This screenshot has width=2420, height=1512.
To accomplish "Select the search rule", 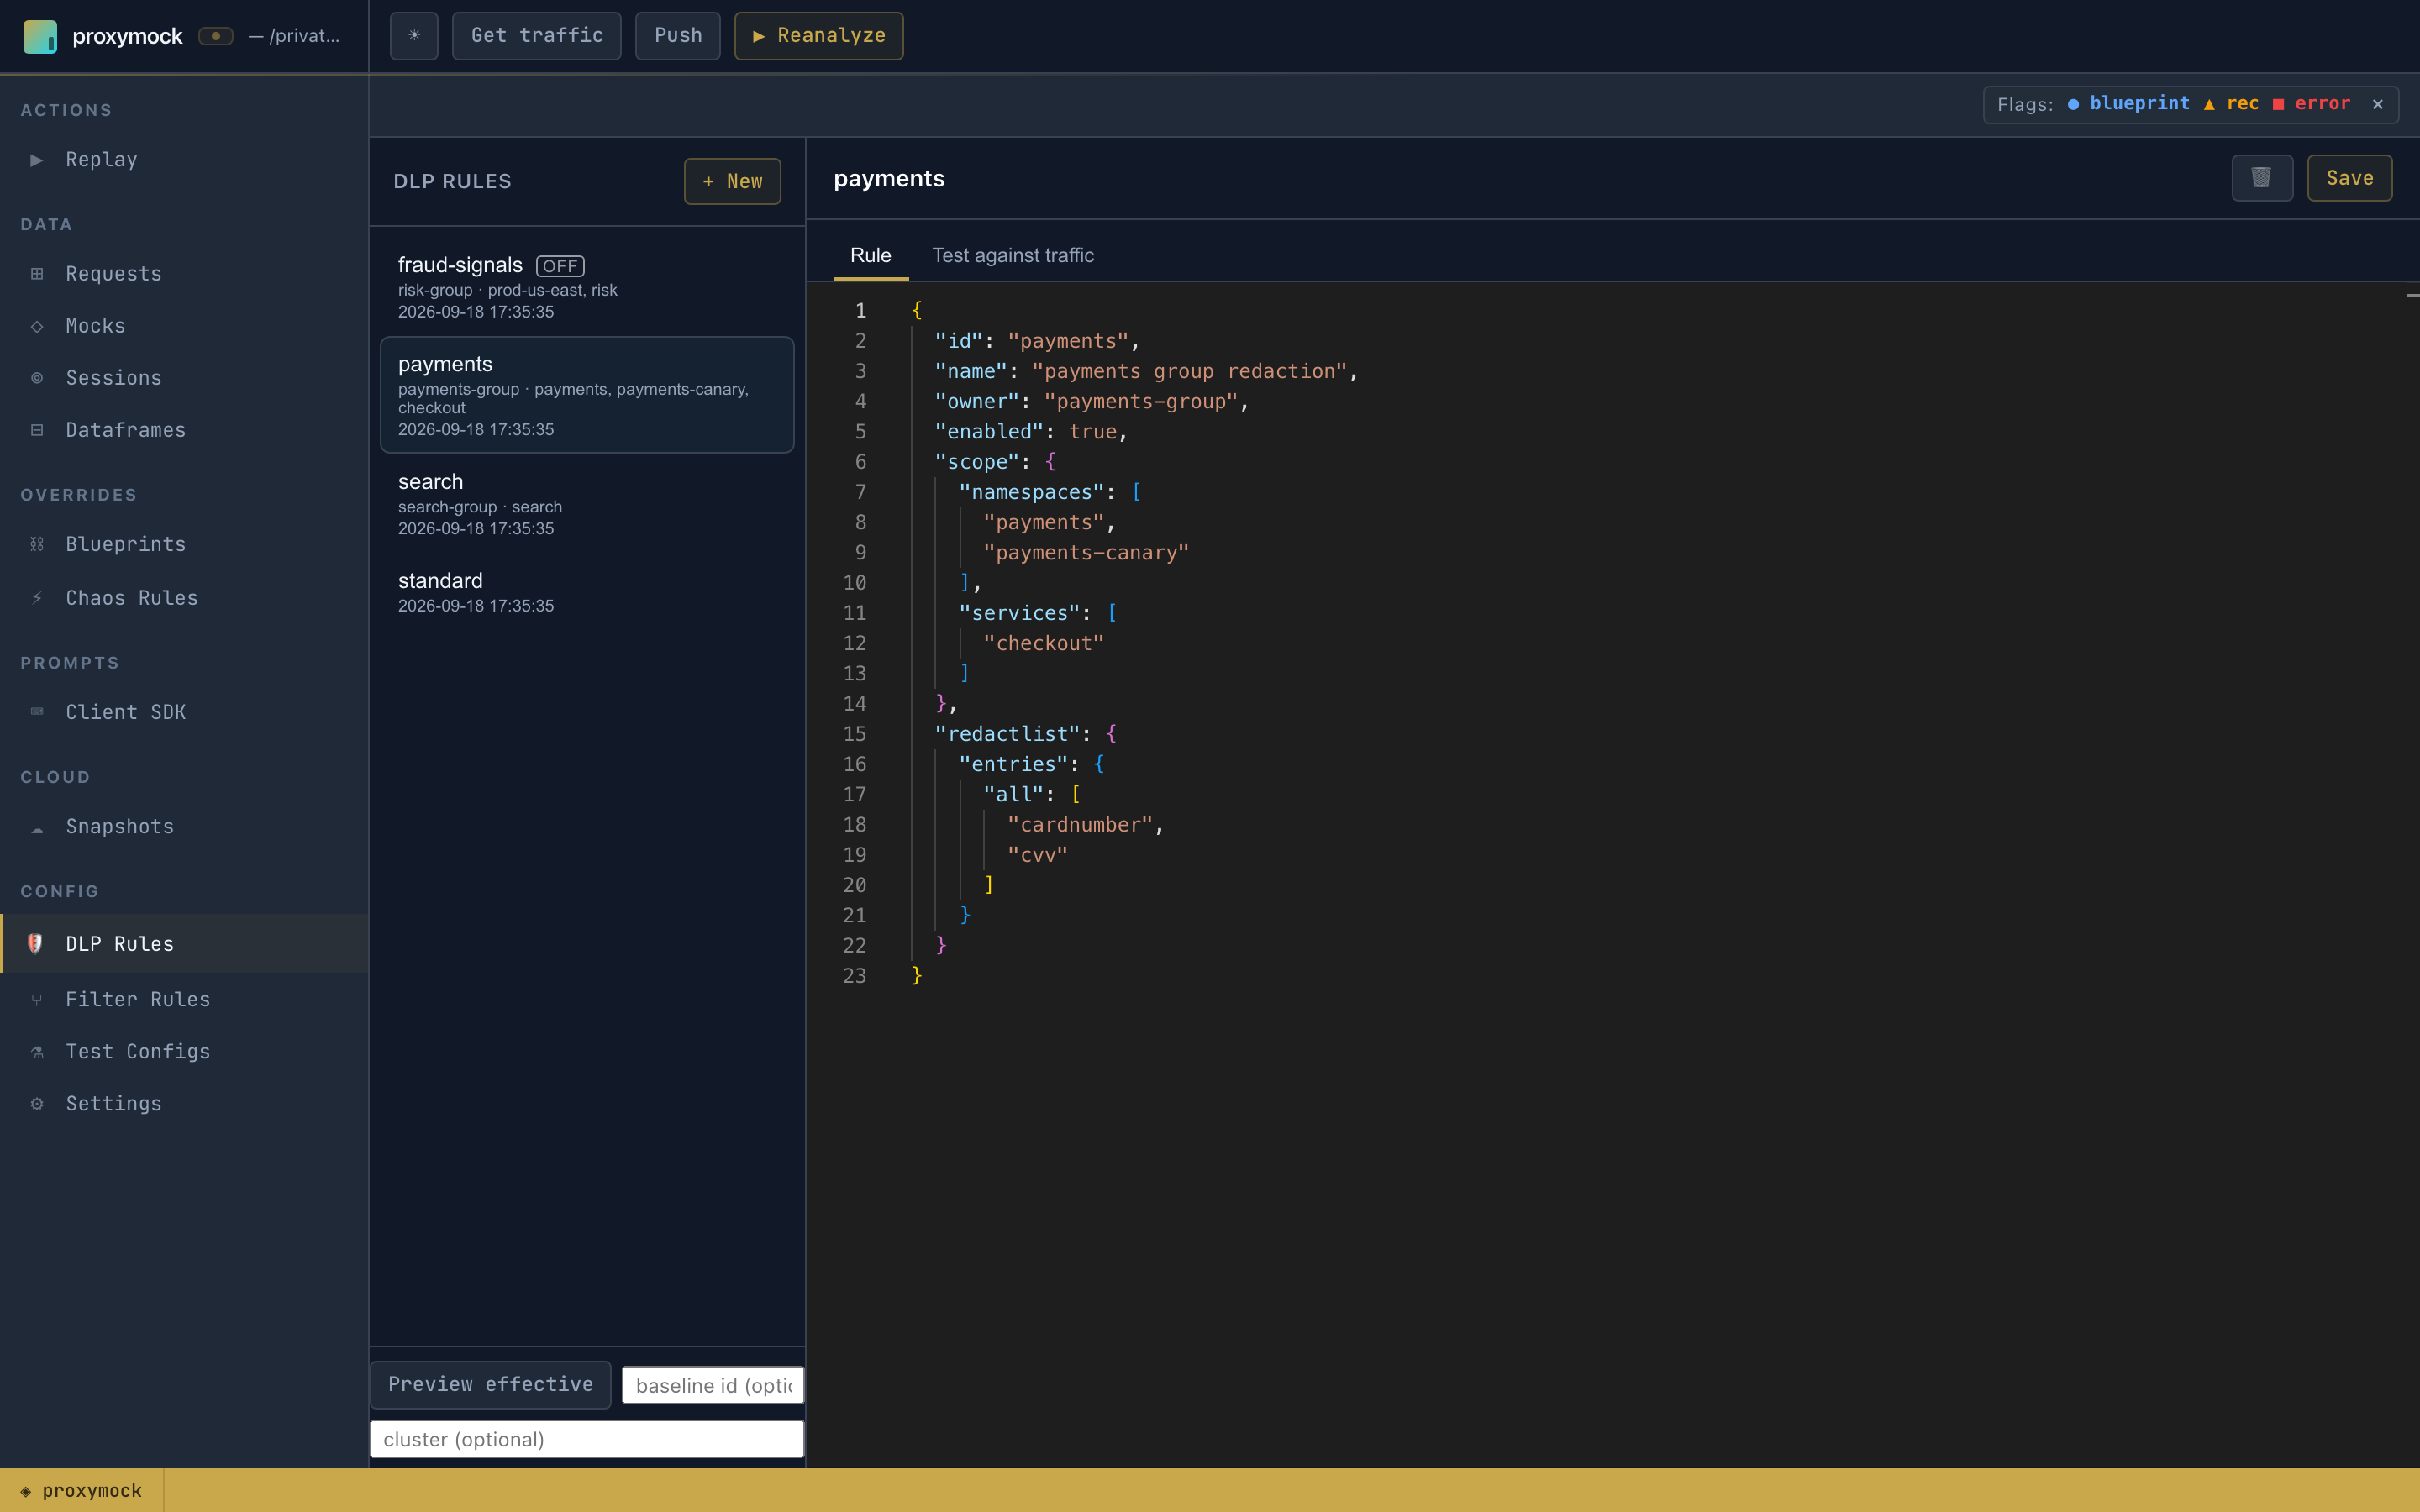I will pyautogui.click(x=587, y=504).
